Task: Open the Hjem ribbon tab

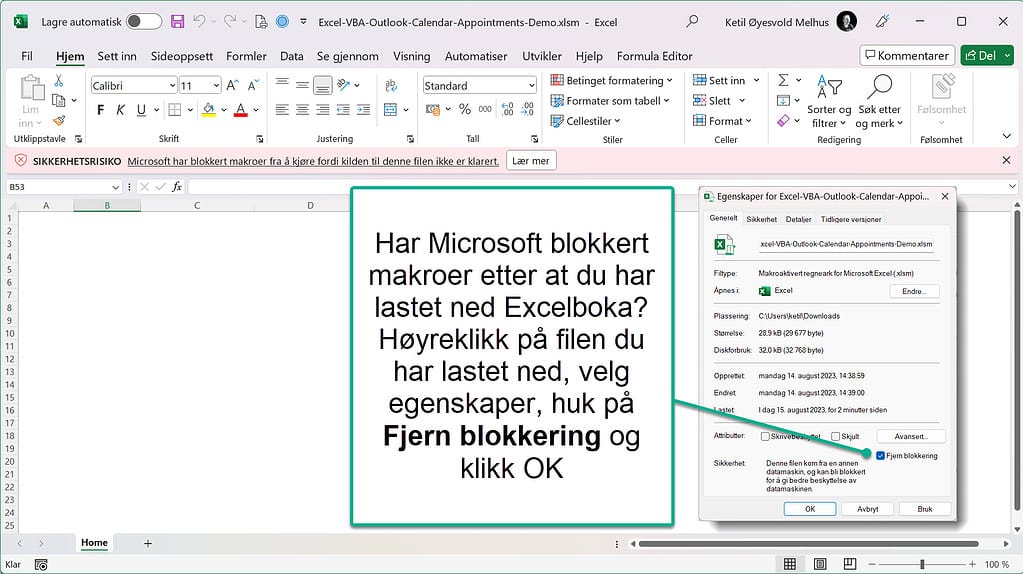Action: tap(70, 56)
